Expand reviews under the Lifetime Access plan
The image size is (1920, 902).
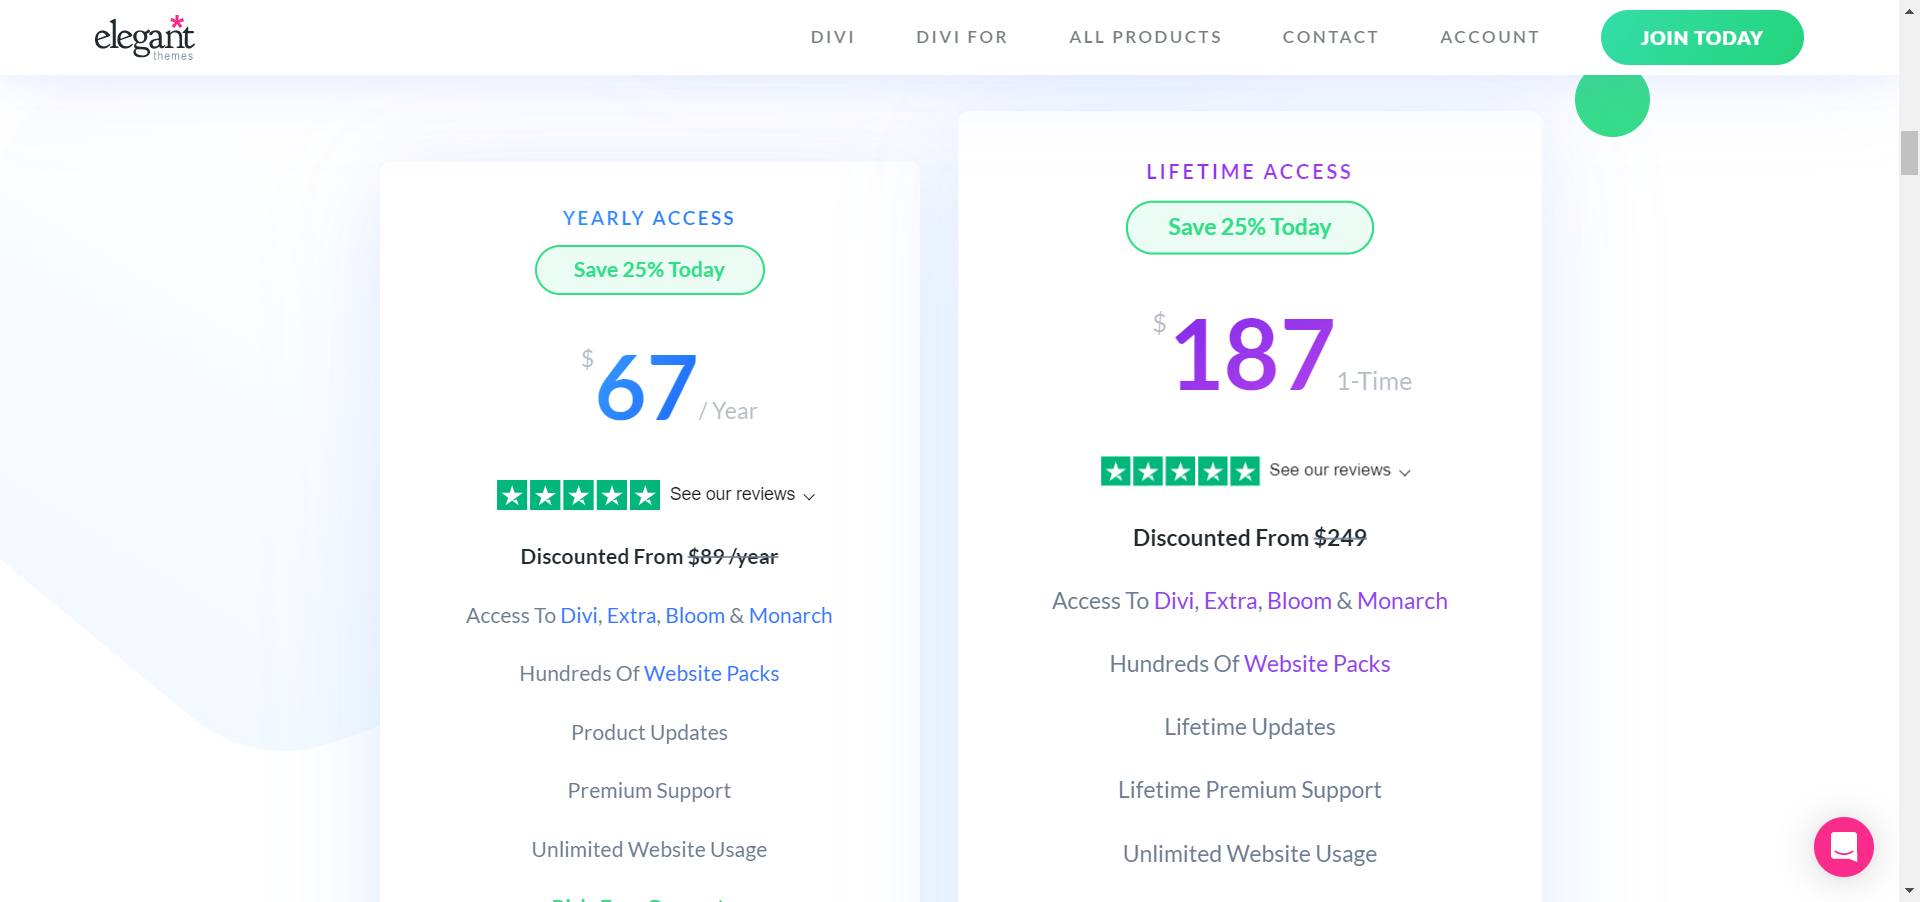1338,470
